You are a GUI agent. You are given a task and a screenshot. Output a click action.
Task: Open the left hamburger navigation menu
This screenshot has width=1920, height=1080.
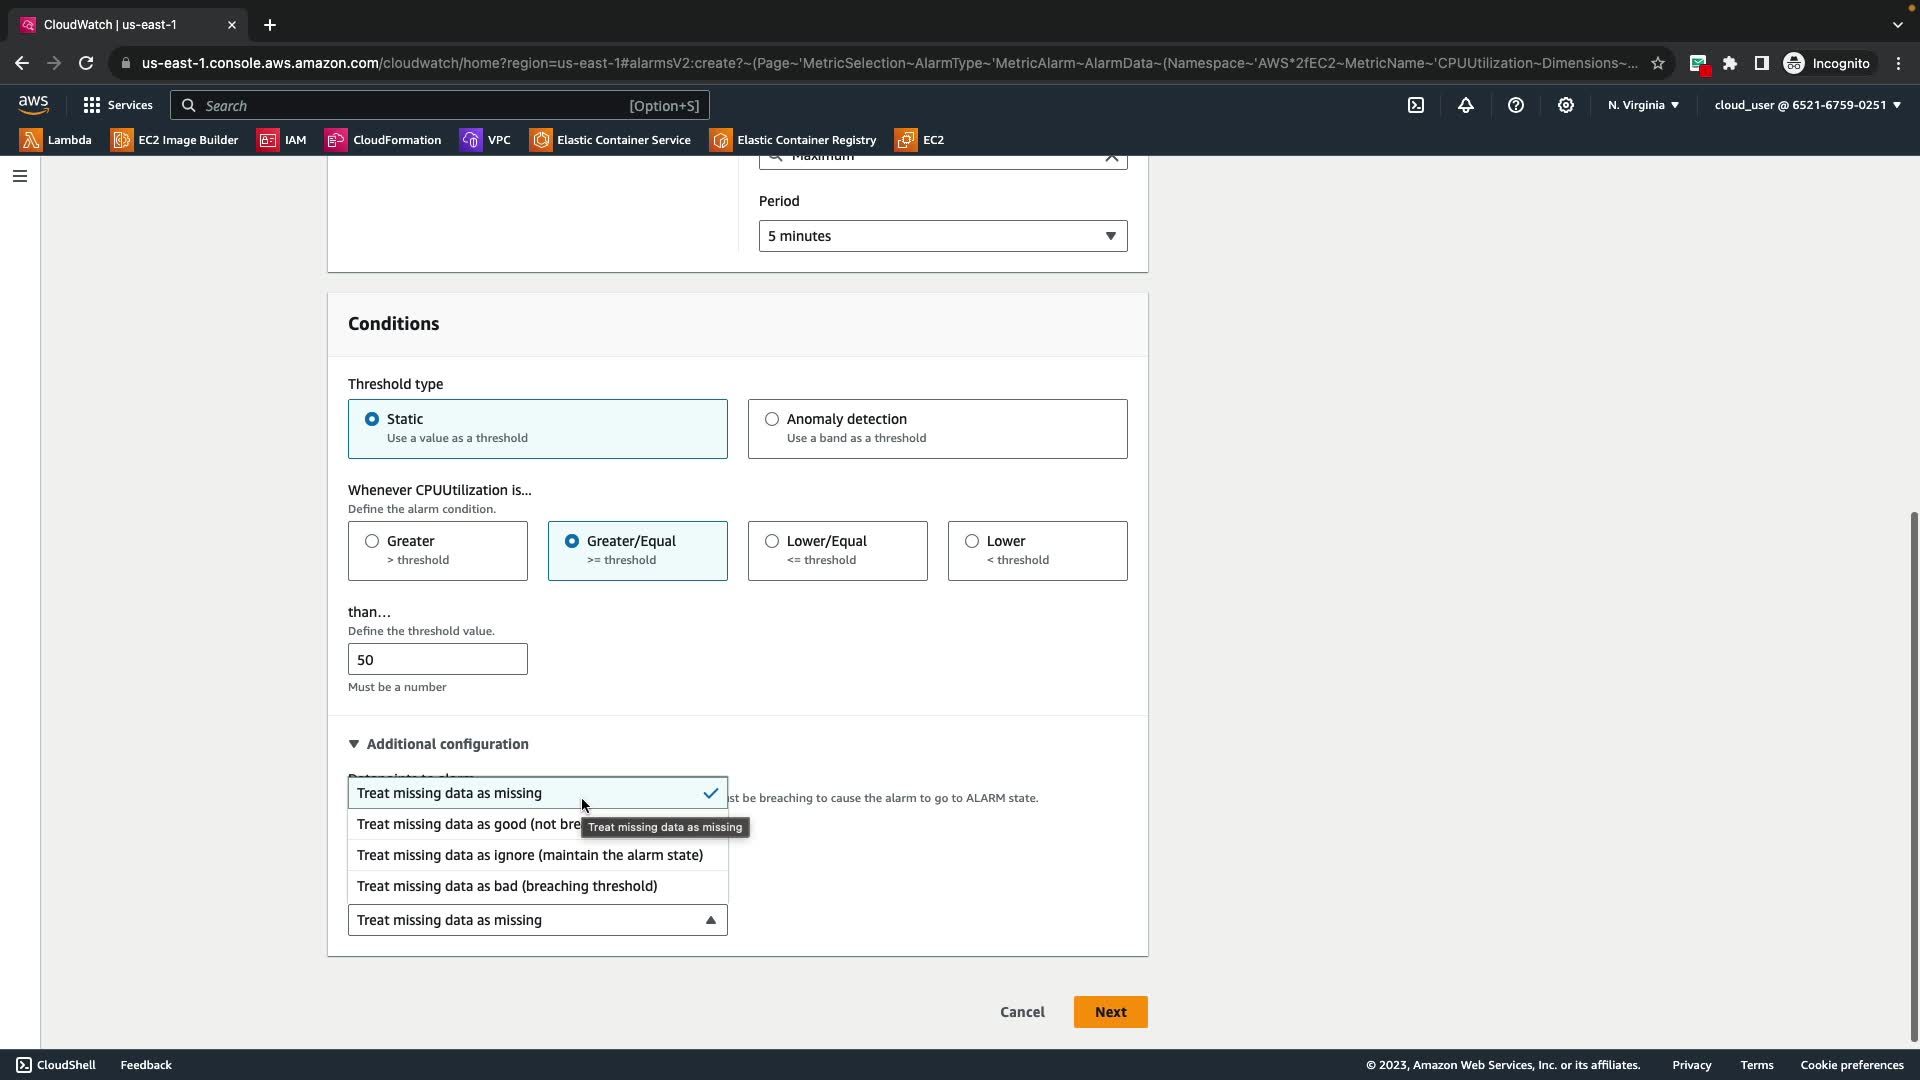19,176
